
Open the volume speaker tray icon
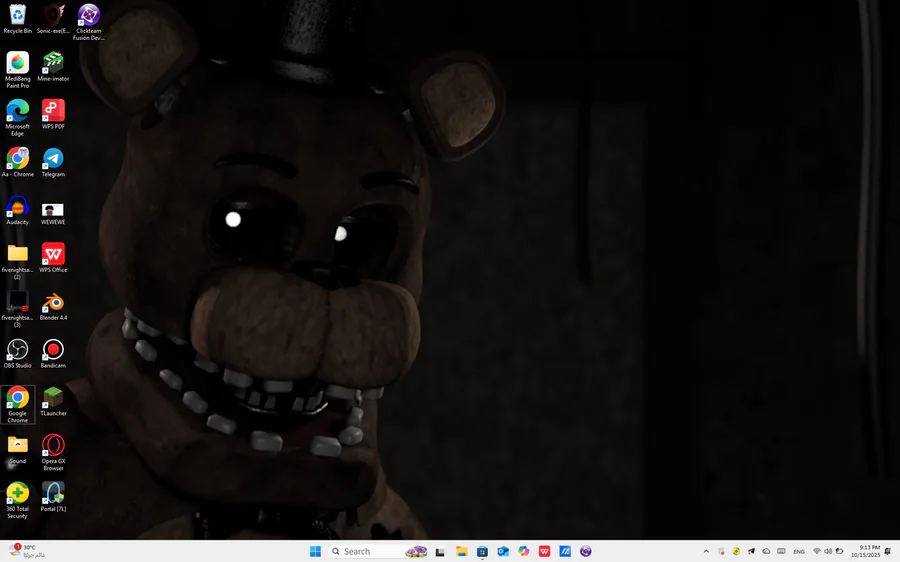[x=828, y=551]
